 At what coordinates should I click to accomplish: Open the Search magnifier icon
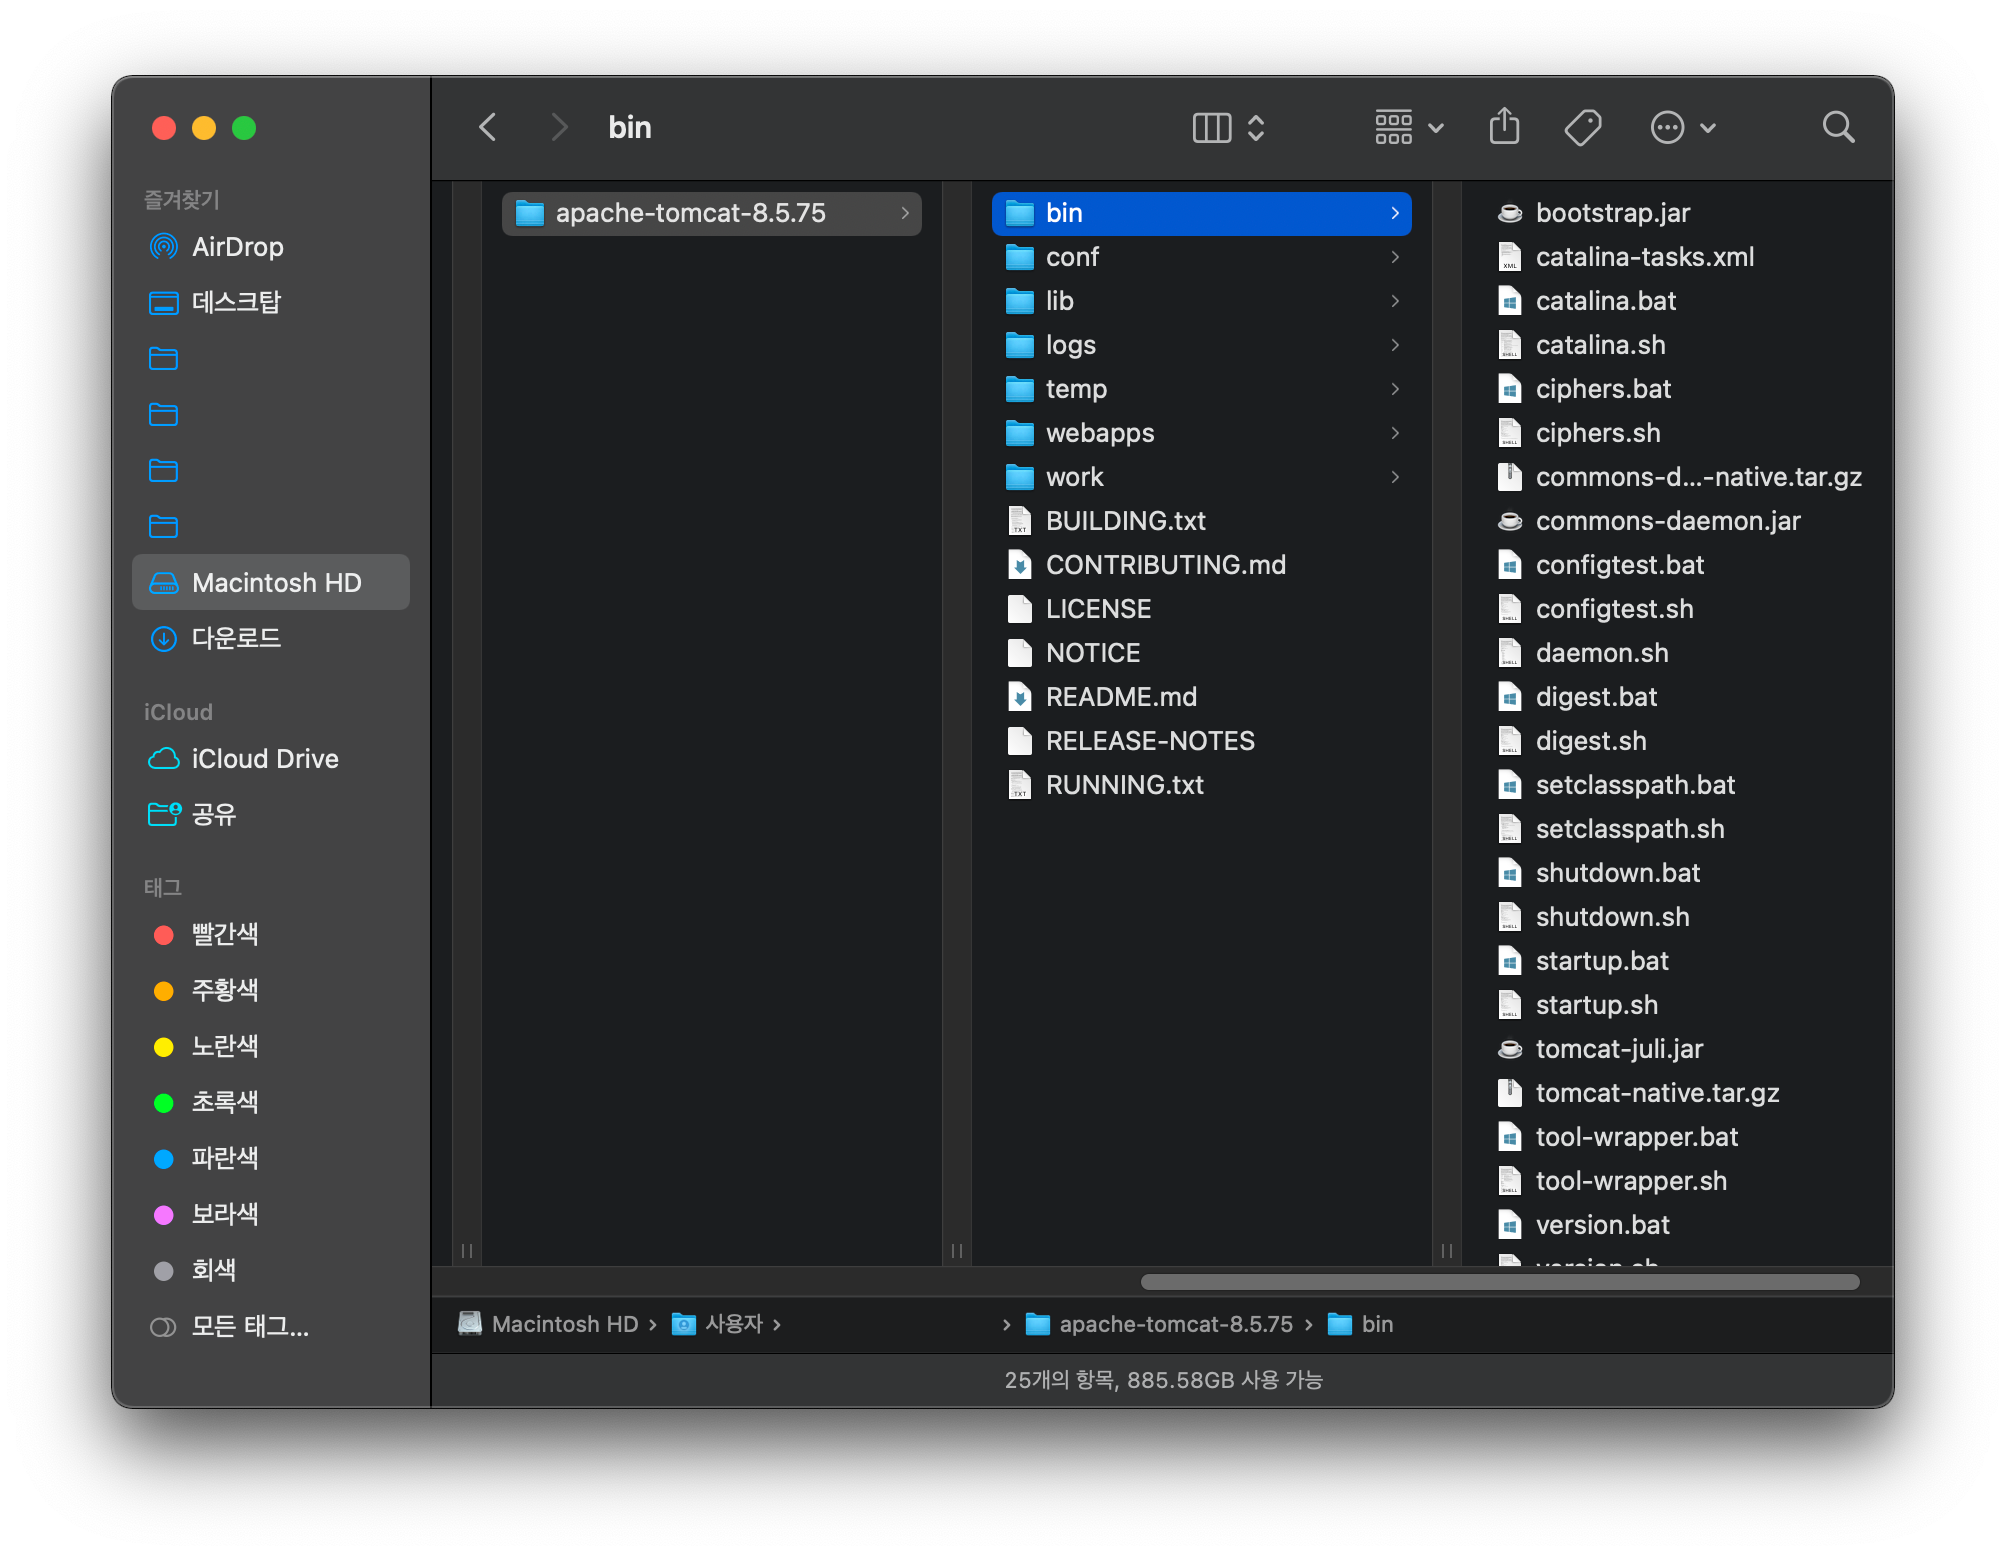click(1837, 127)
